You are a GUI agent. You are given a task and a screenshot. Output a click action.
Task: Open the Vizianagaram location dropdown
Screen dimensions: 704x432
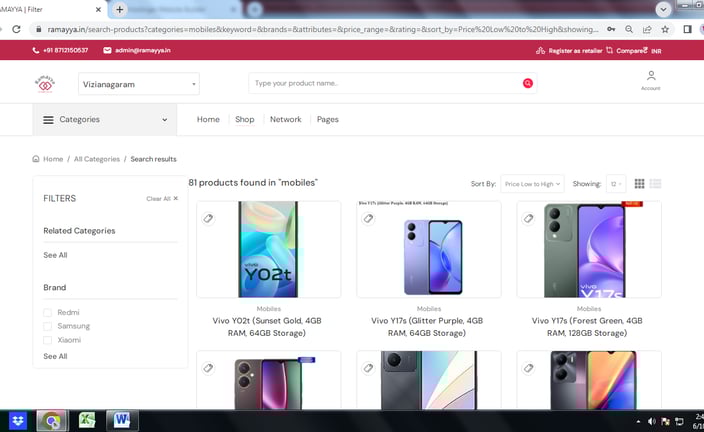[139, 84]
